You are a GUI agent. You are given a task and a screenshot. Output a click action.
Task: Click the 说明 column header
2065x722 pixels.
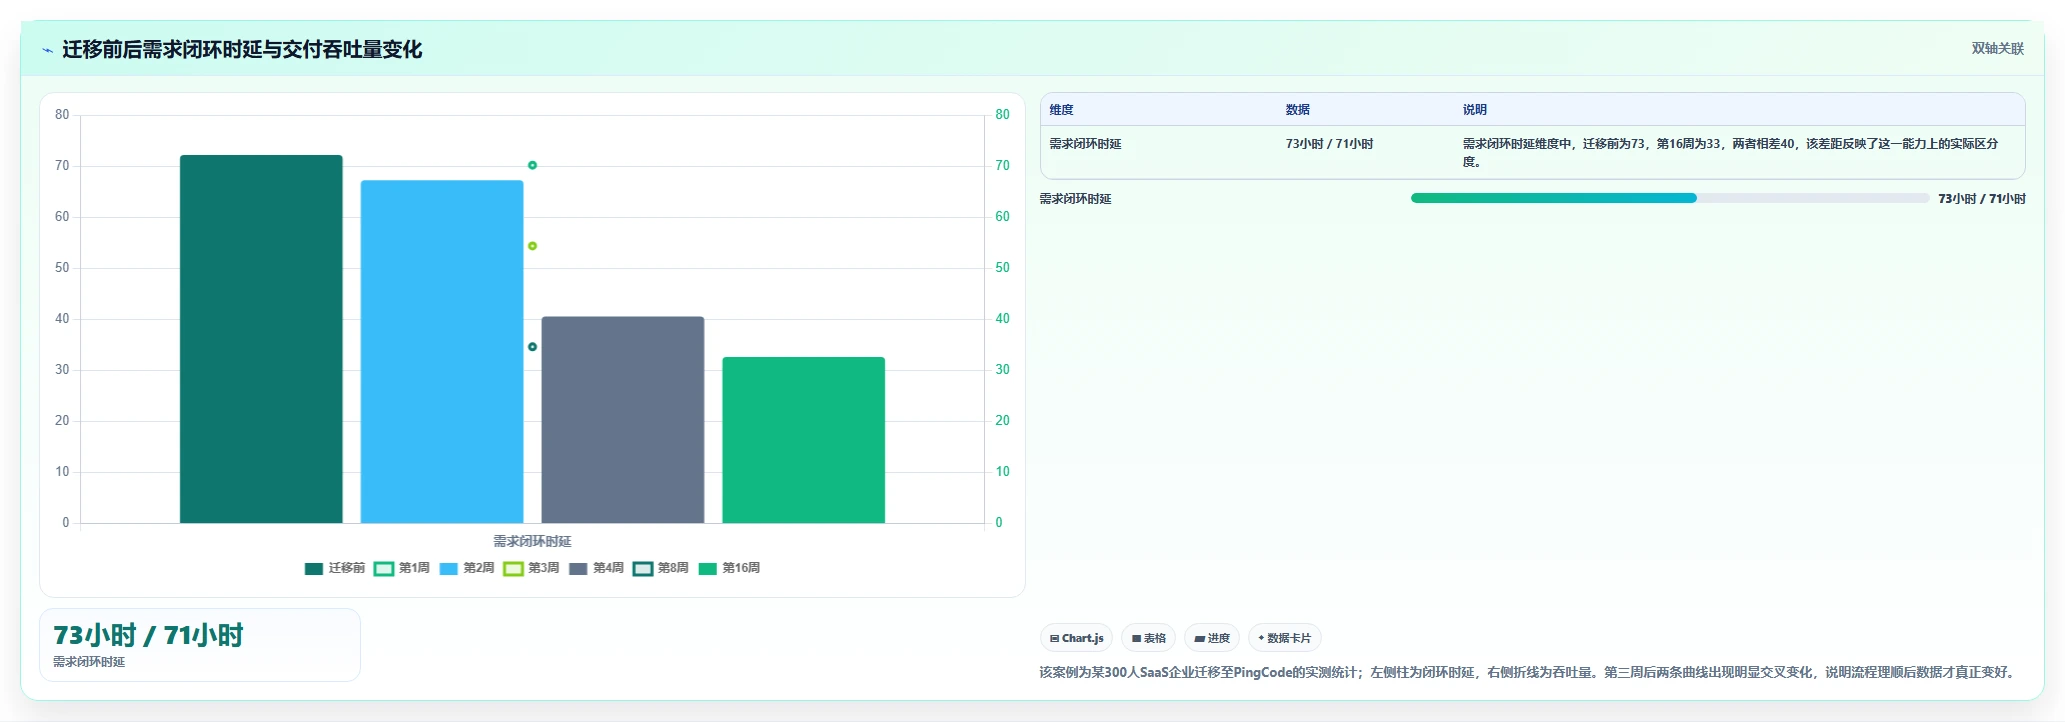(x=1475, y=110)
